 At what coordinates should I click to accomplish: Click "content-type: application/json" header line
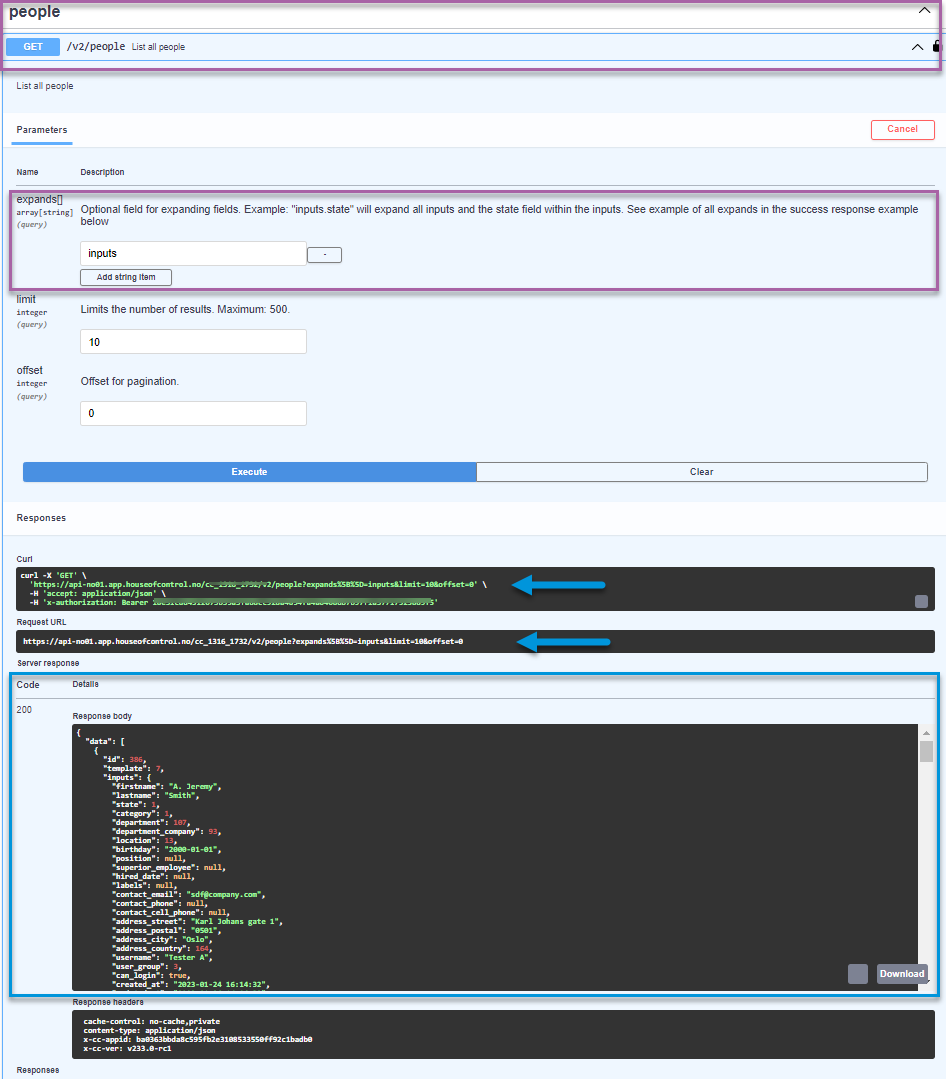(x=149, y=1030)
